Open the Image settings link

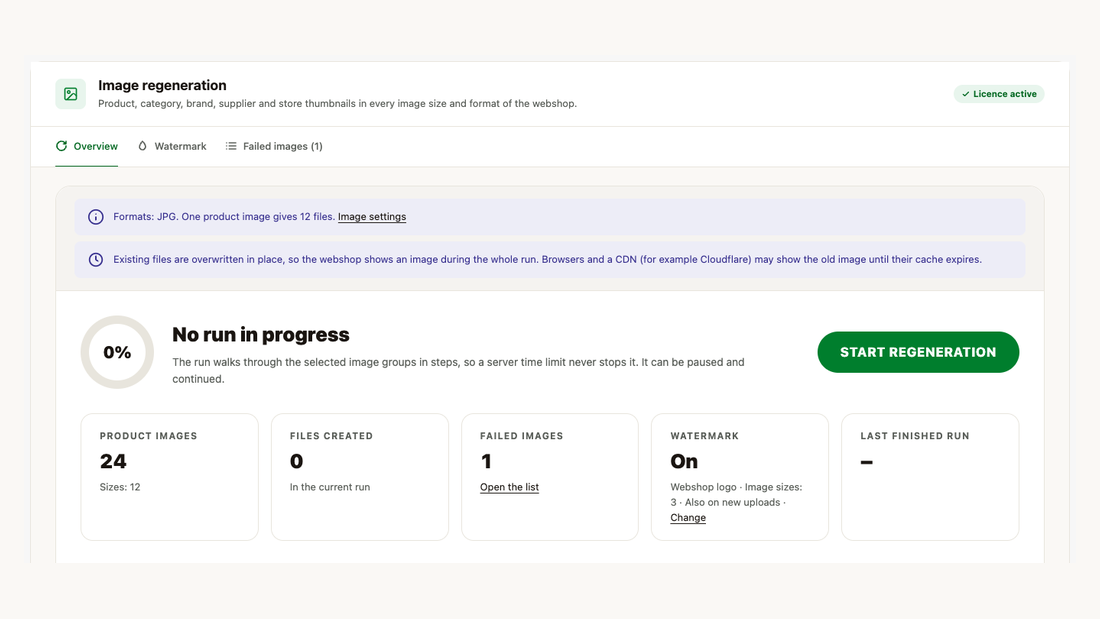(372, 217)
